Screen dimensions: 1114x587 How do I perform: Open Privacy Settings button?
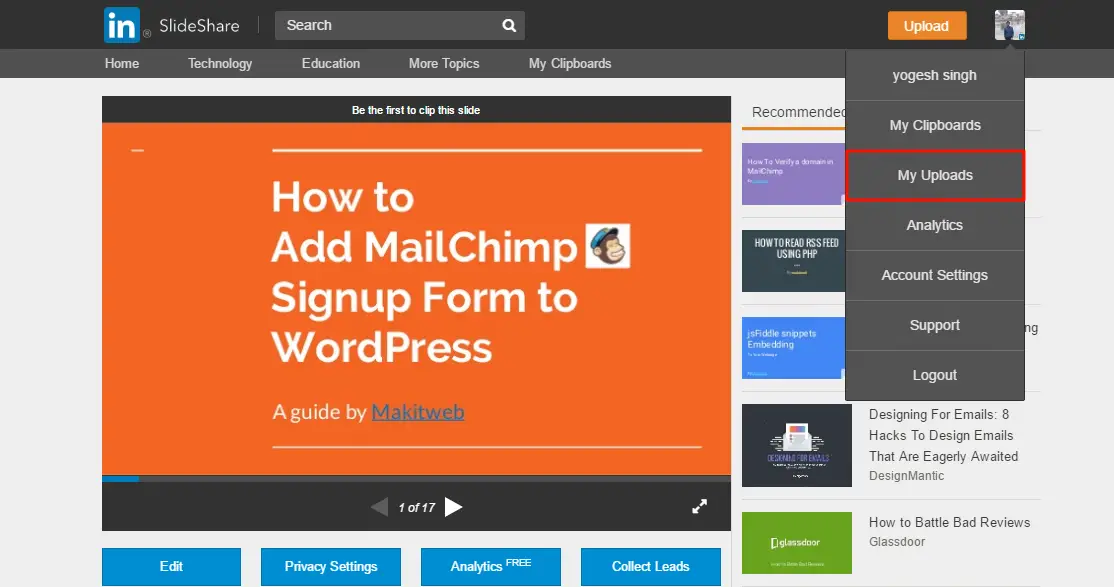(x=331, y=566)
